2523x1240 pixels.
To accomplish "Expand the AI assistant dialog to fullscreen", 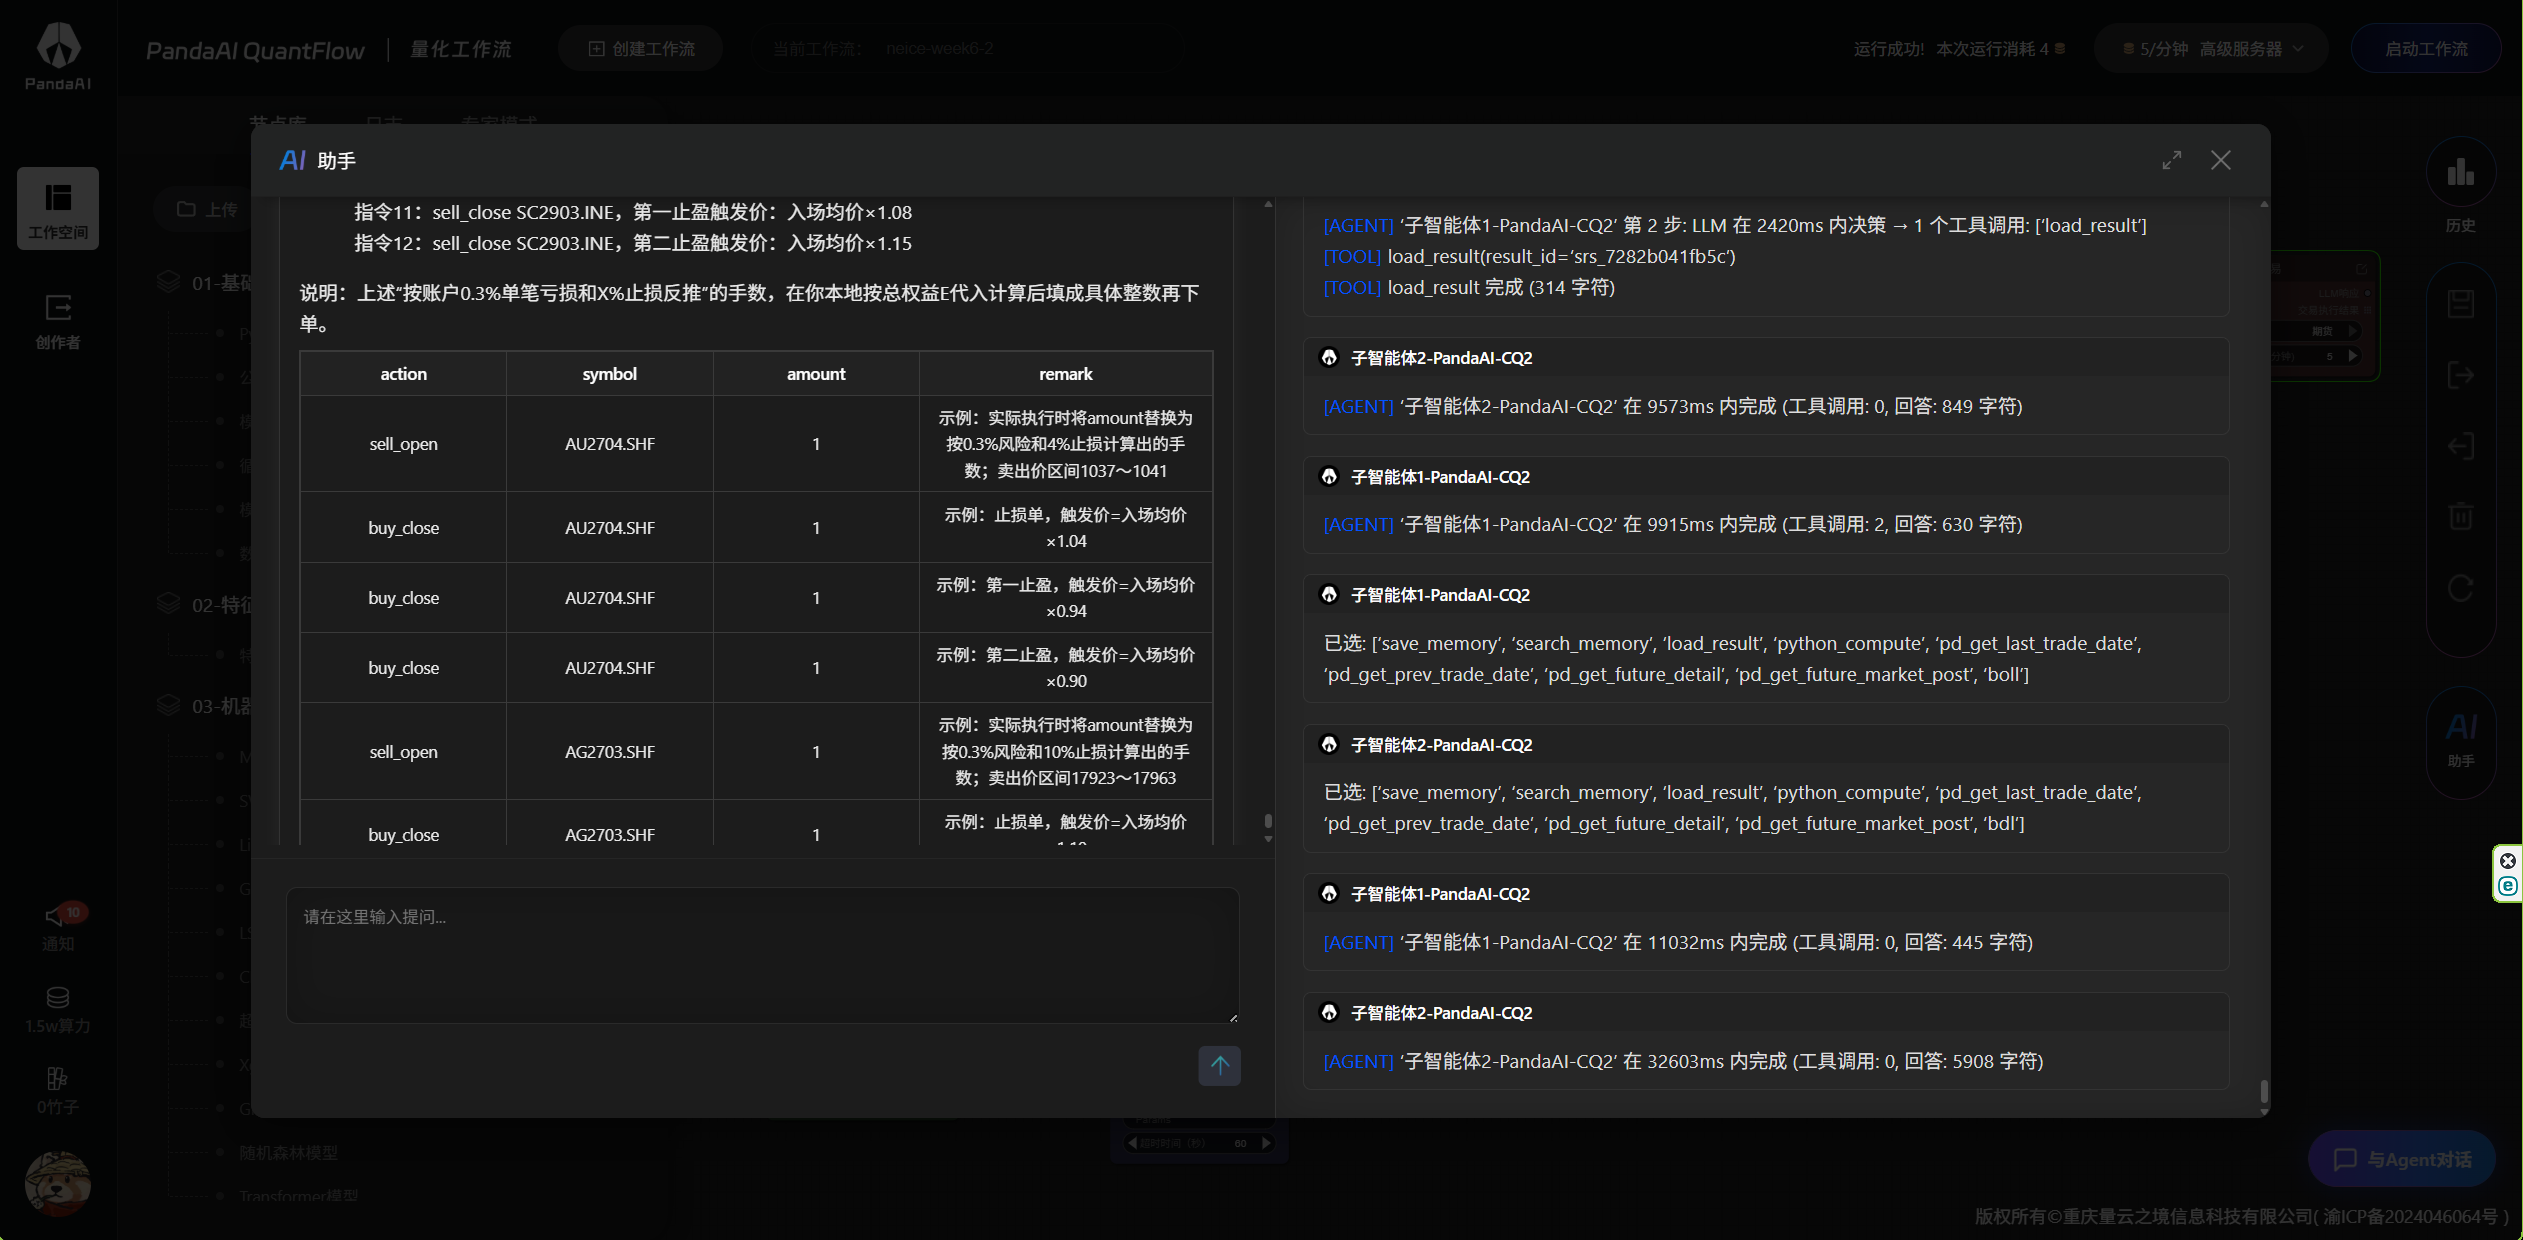I will (2171, 160).
